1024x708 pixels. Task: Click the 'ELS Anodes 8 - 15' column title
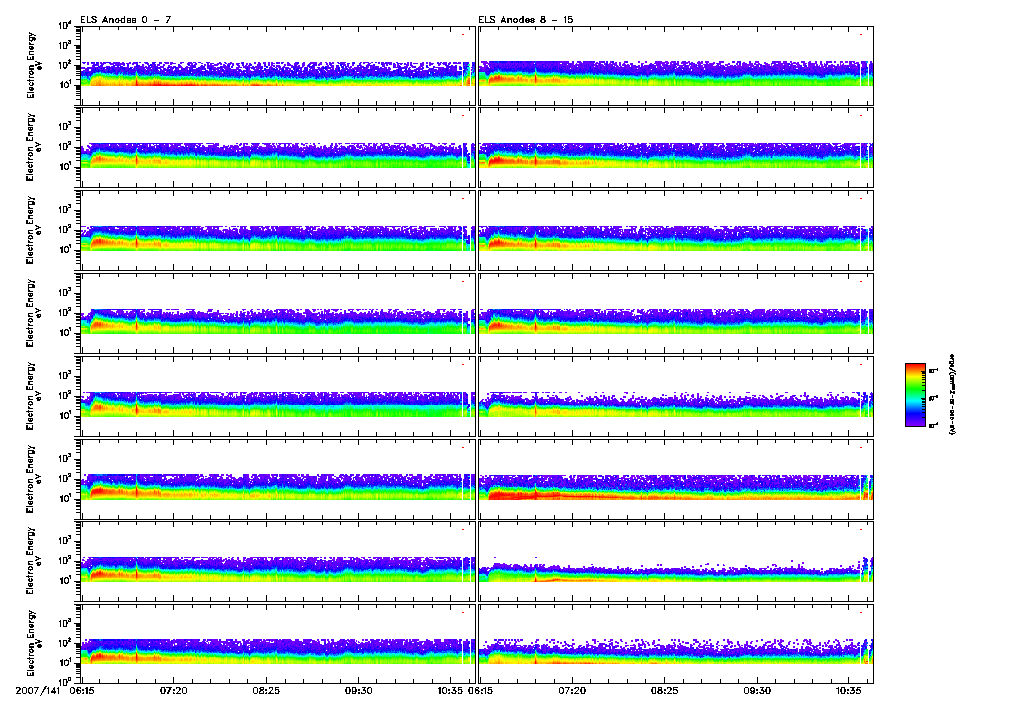pyautogui.click(x=525, y=20)
